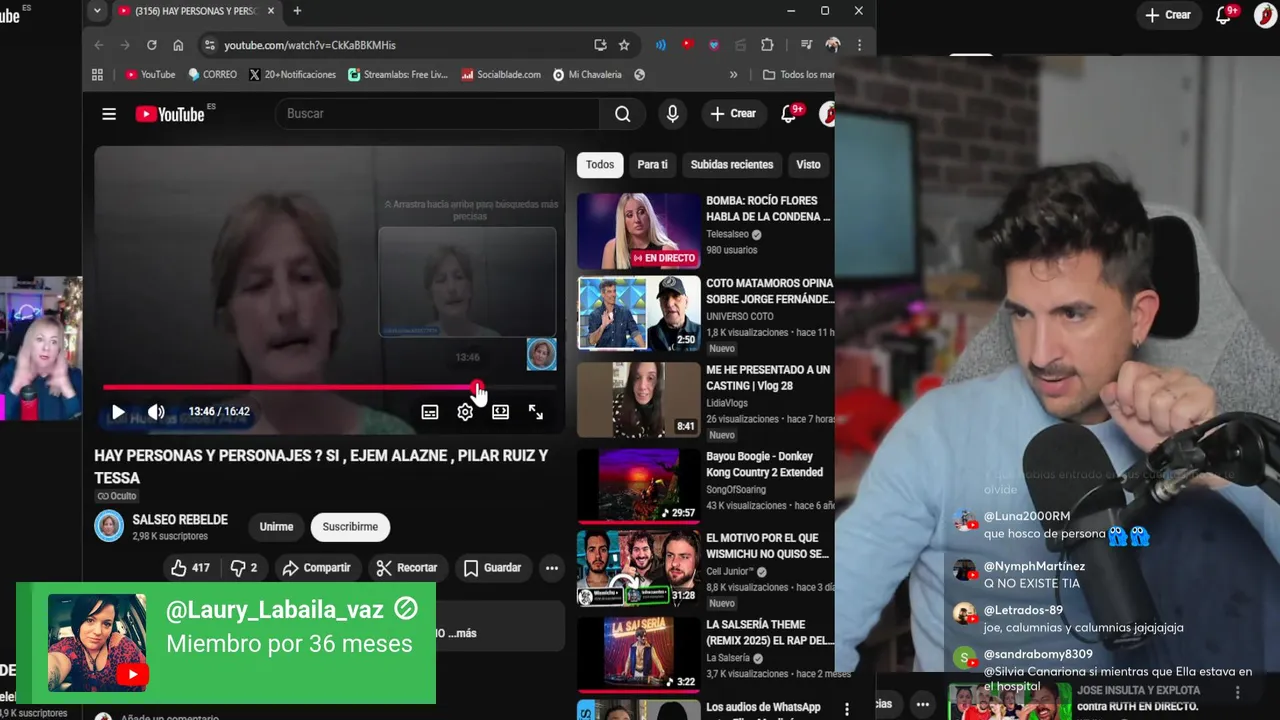Select the Subidas recientes filter chip
This screenshot has width=1280, height=720.
(732, 165)
